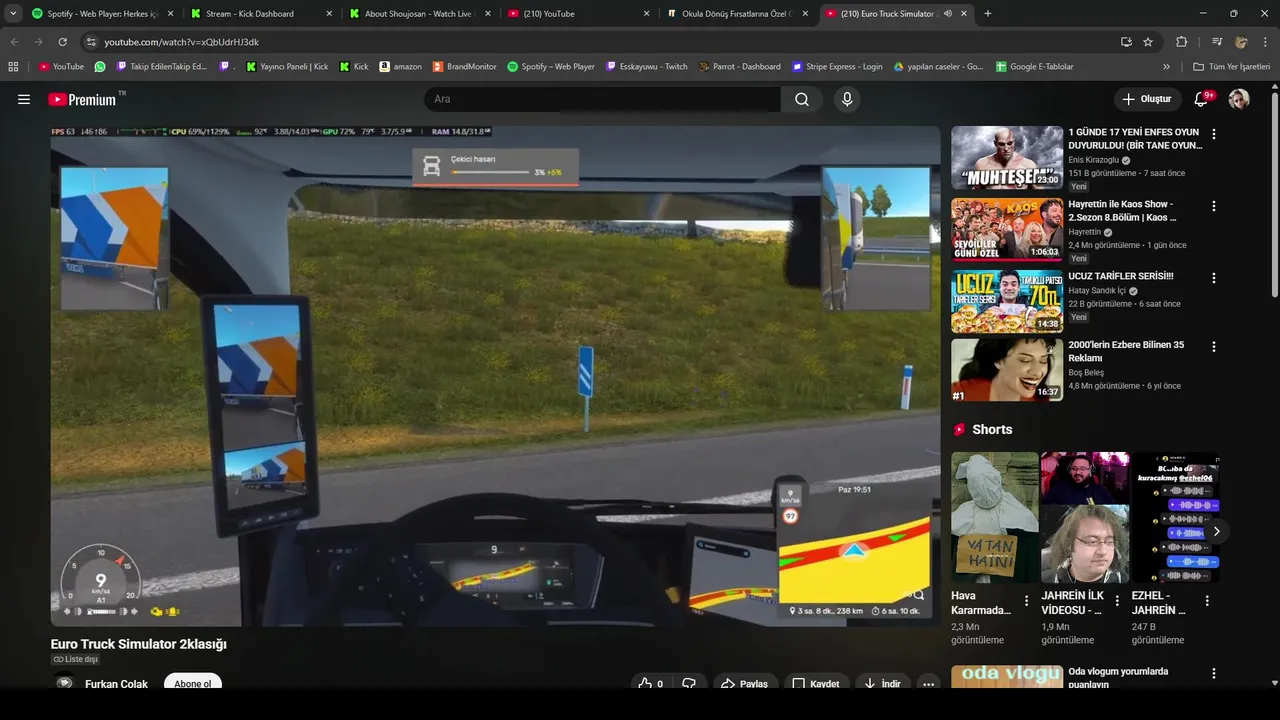1280x720 pixels.
Task: Dislike the video with thumbs down
Action: (689, 684)
